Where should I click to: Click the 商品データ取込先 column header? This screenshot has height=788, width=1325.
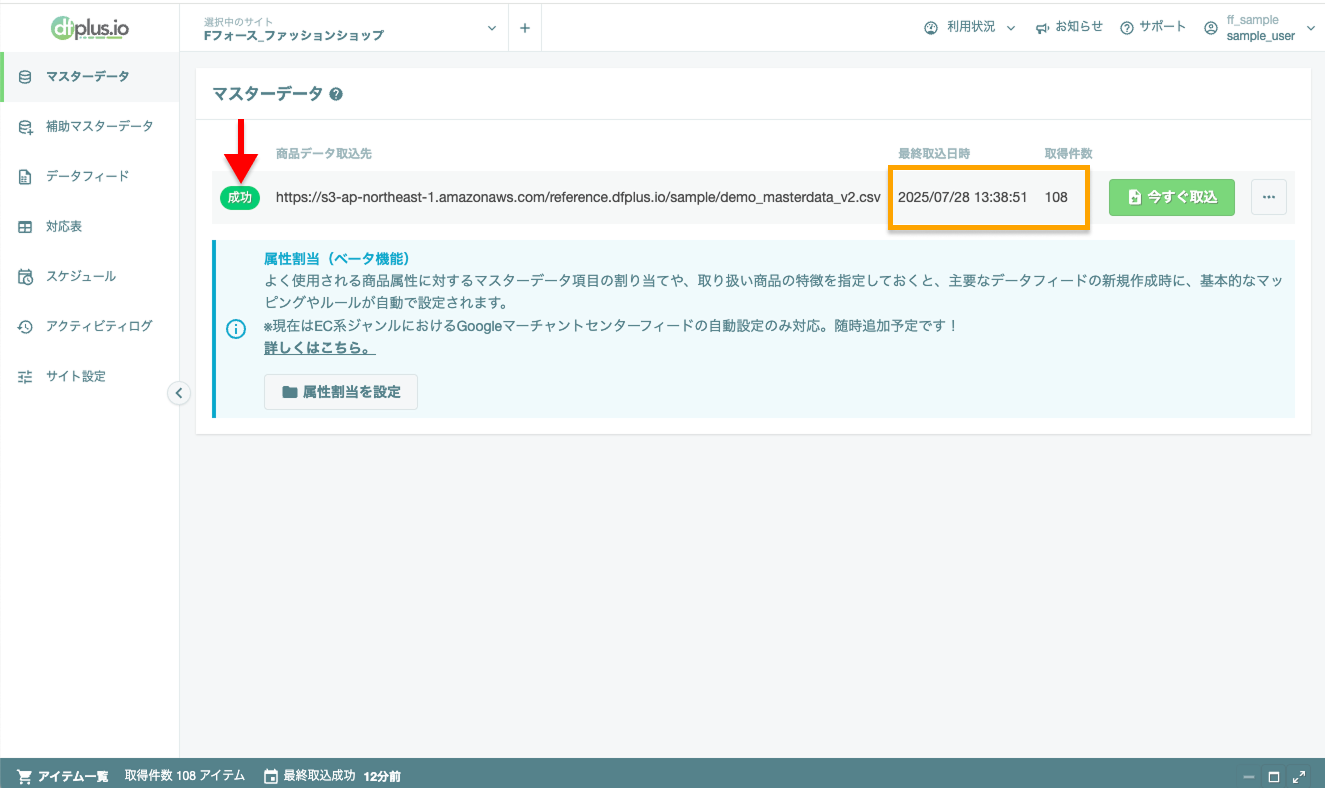click(x=324, y=153)
